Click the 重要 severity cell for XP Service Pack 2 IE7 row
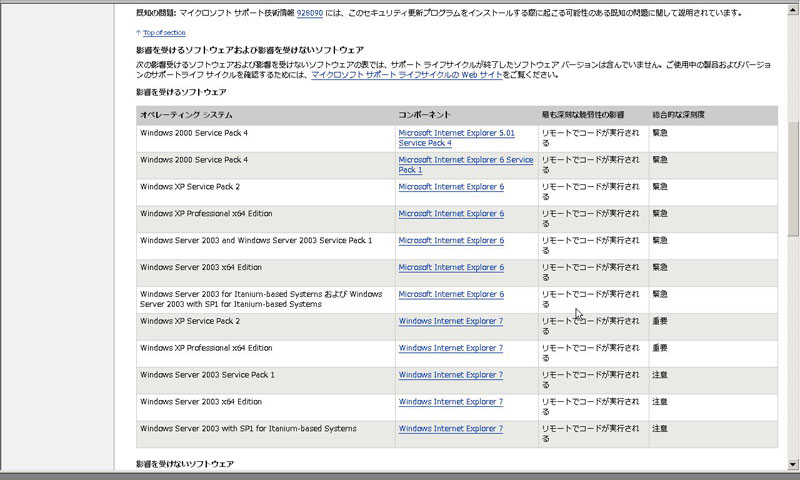This screenshot has height=480, width=800. [713, 327]
